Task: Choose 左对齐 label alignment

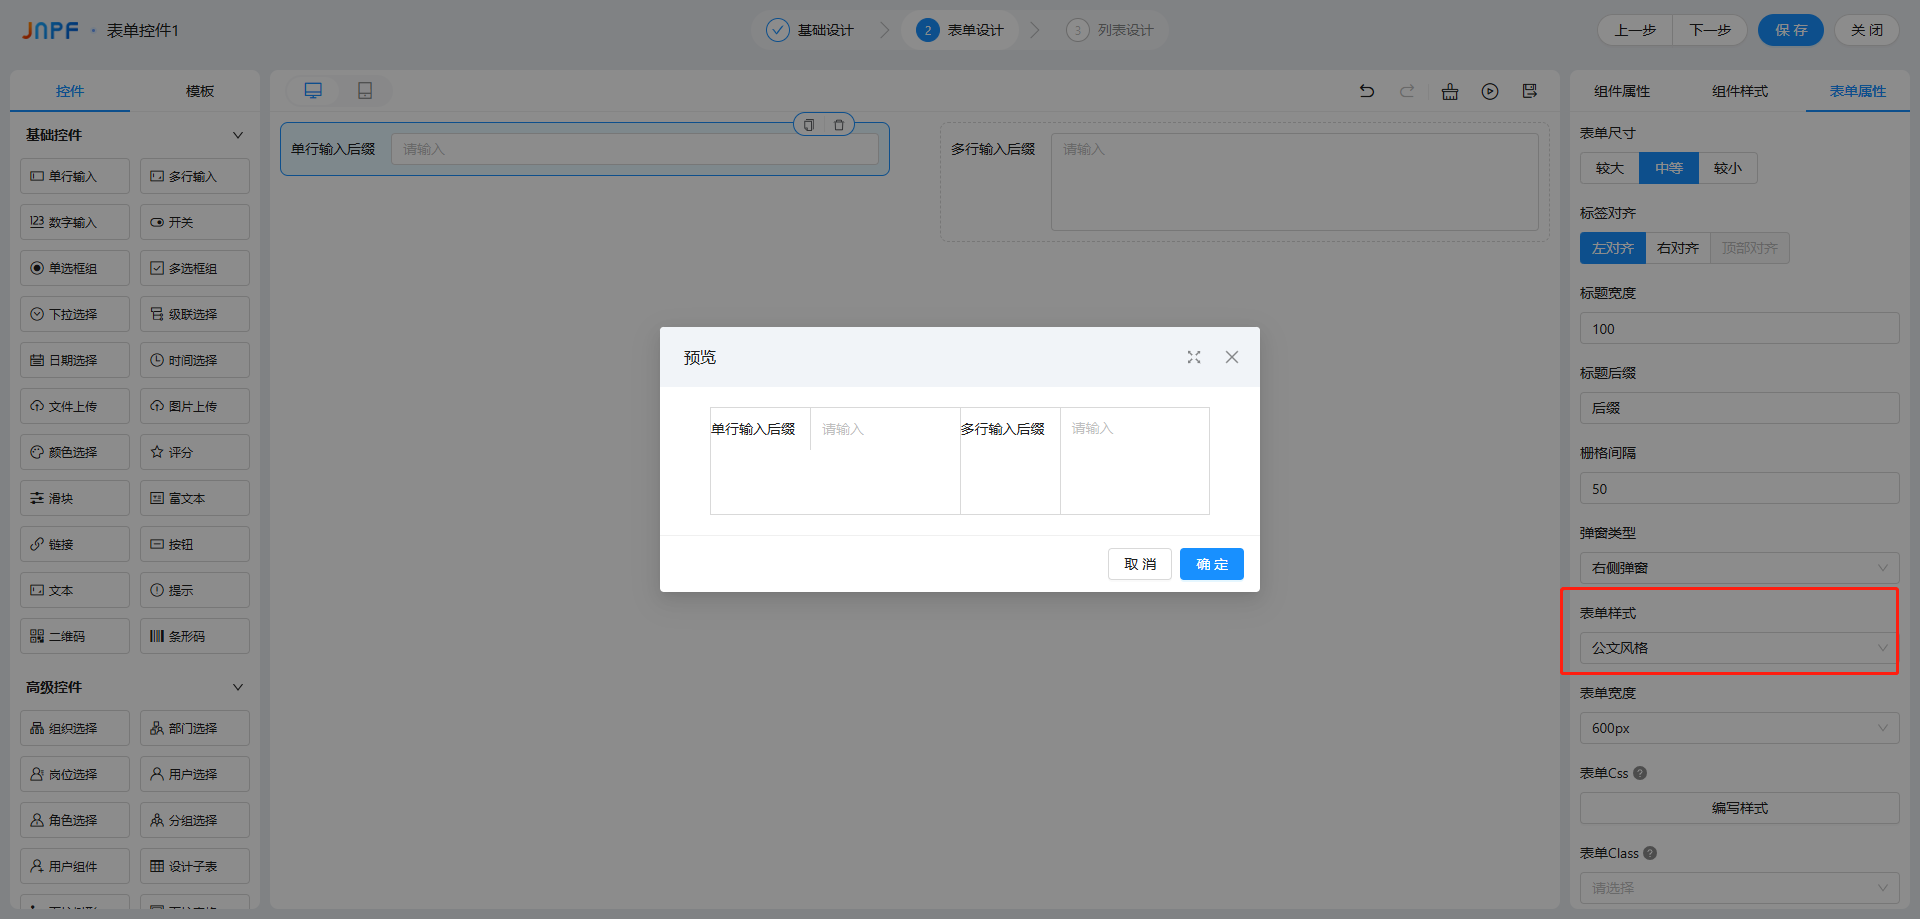Action: [x=1613, y=248]
